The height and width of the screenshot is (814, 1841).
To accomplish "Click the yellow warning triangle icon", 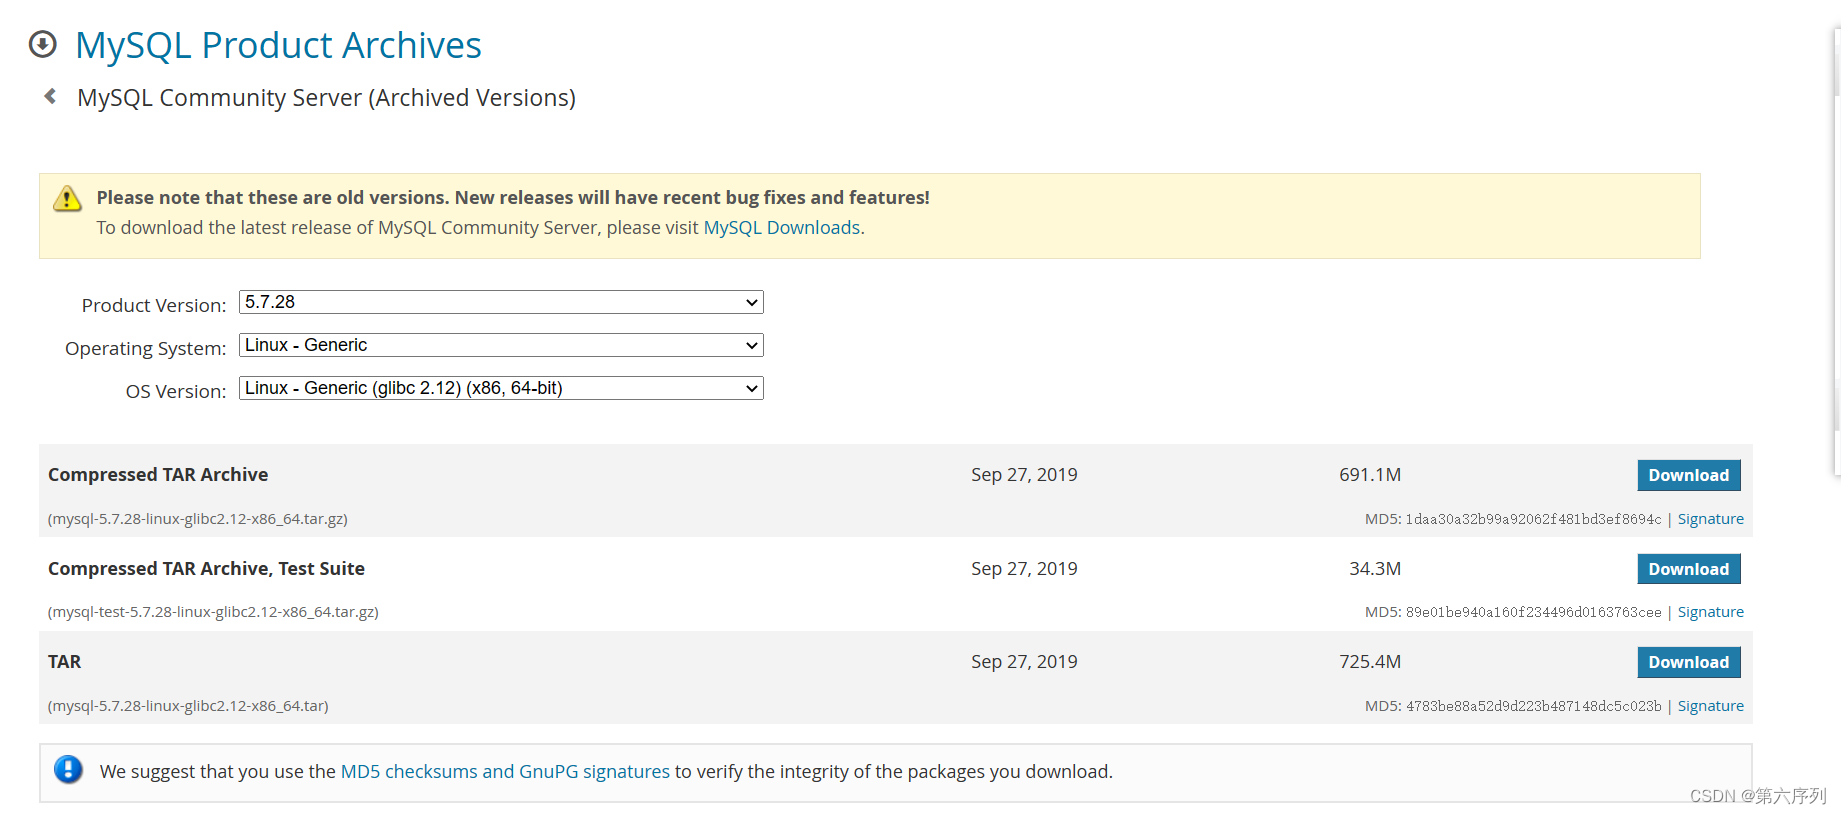I will pos(67,198).
